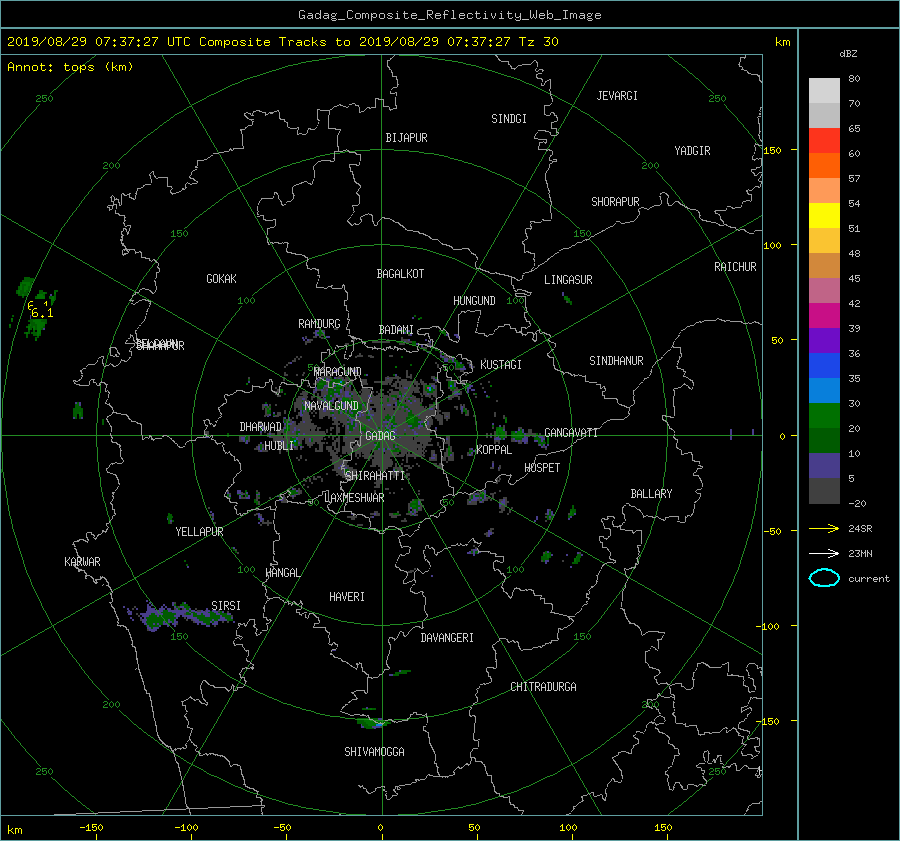The height and width of the screenshot is (841, 900).
Task: Click the HUBLI label
Action: pos(279,446)
